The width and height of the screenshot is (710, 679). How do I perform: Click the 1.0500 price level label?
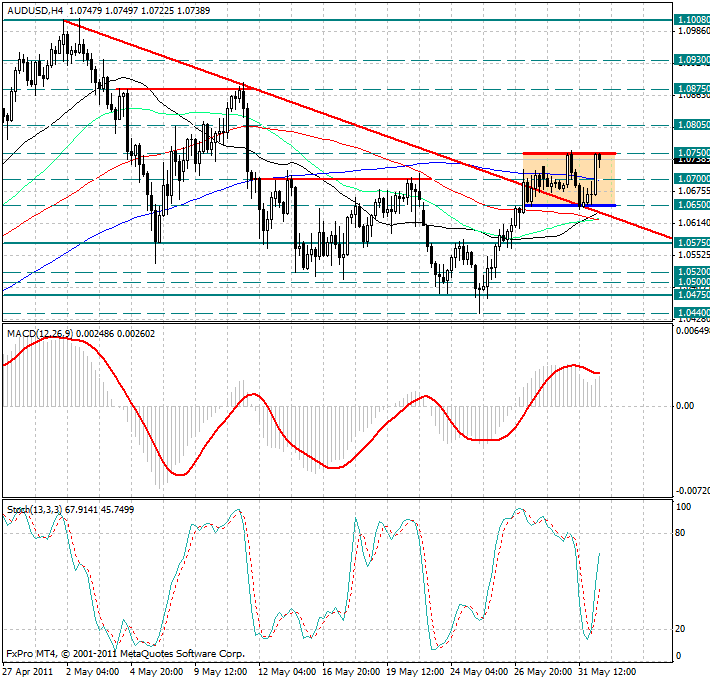point(692,282)
